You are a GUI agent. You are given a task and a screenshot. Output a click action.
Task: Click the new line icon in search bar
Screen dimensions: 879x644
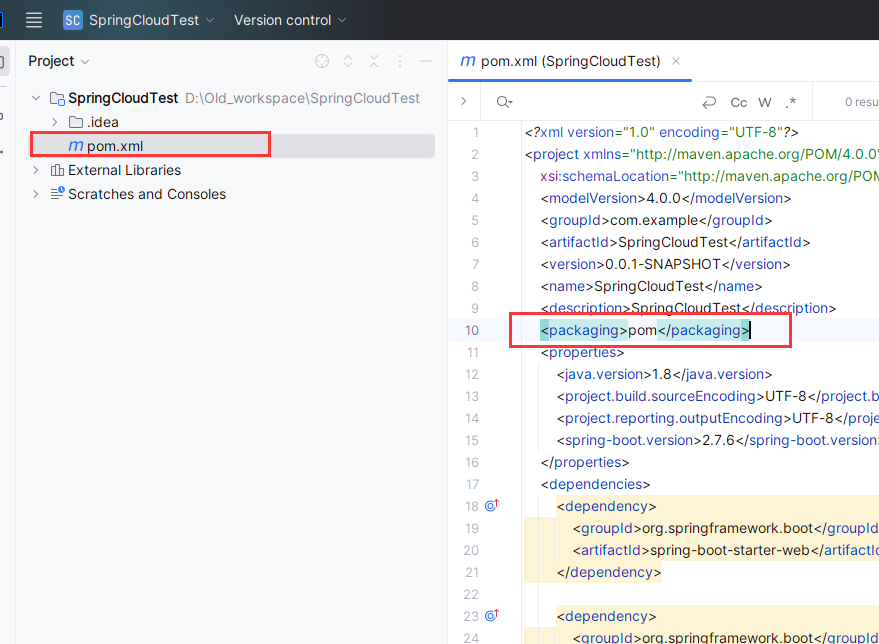tap(710, 102)
